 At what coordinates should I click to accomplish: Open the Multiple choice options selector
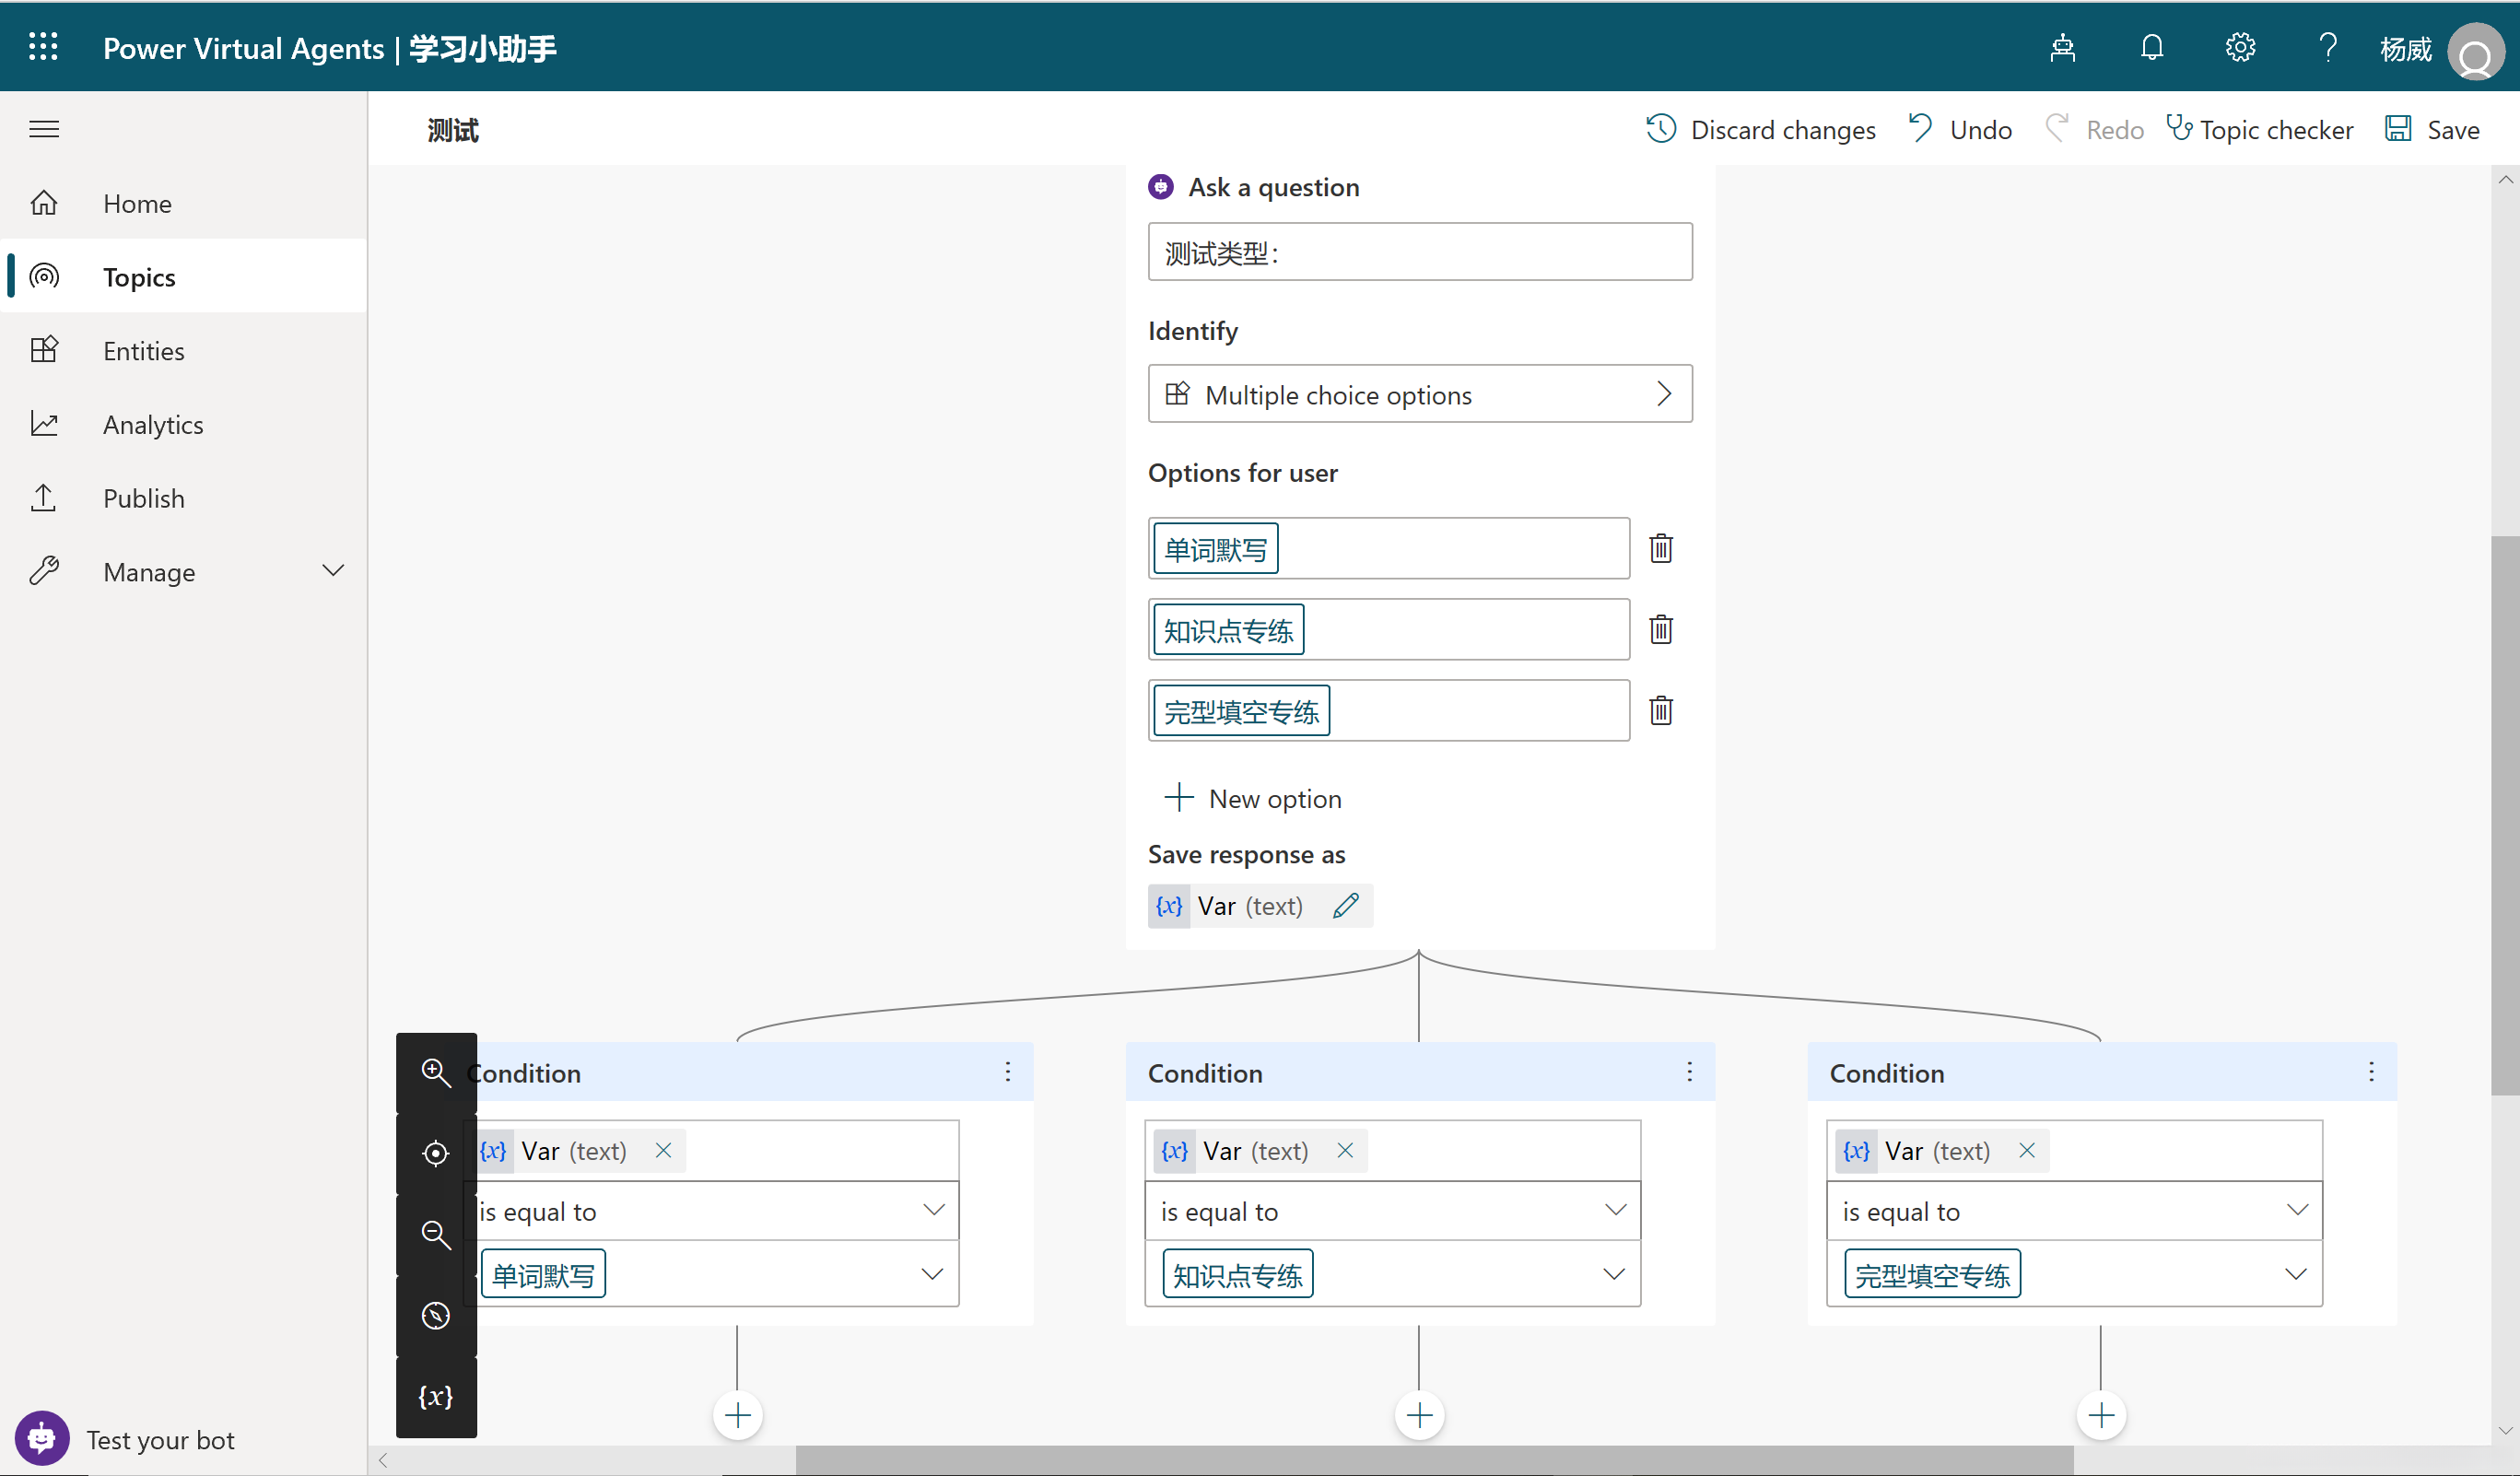pos(1419,394)
